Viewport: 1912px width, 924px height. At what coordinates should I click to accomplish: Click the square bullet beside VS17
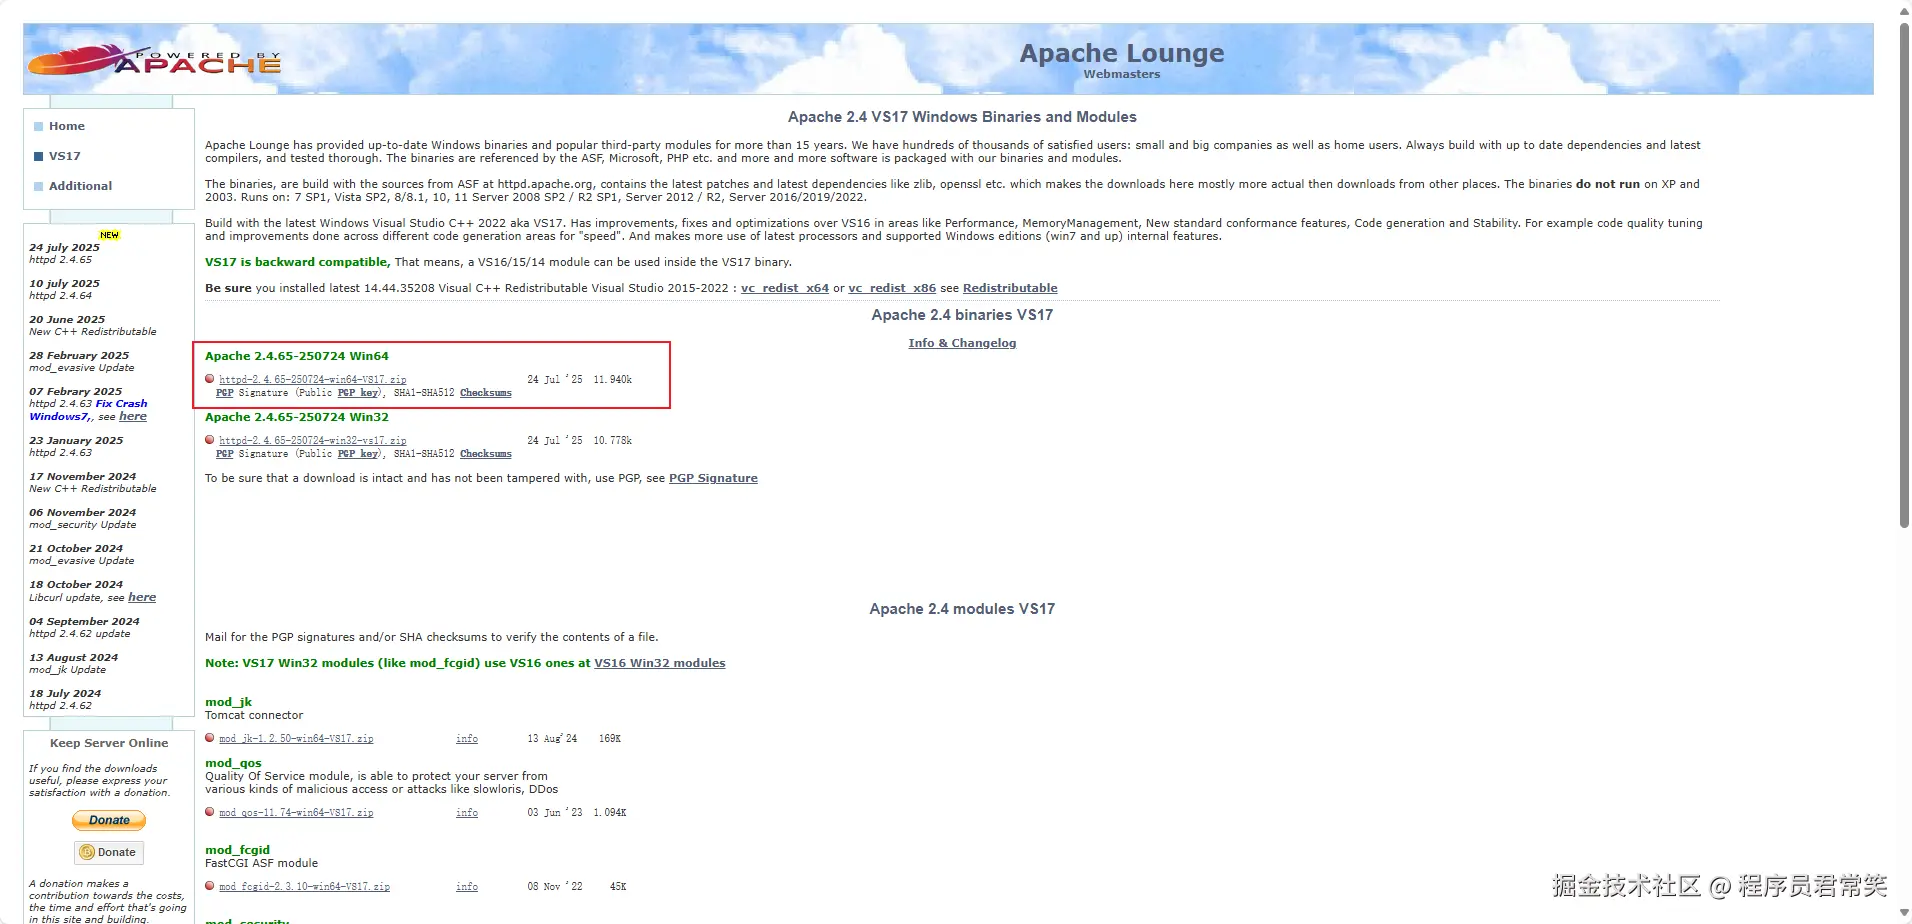coord(39,156)
